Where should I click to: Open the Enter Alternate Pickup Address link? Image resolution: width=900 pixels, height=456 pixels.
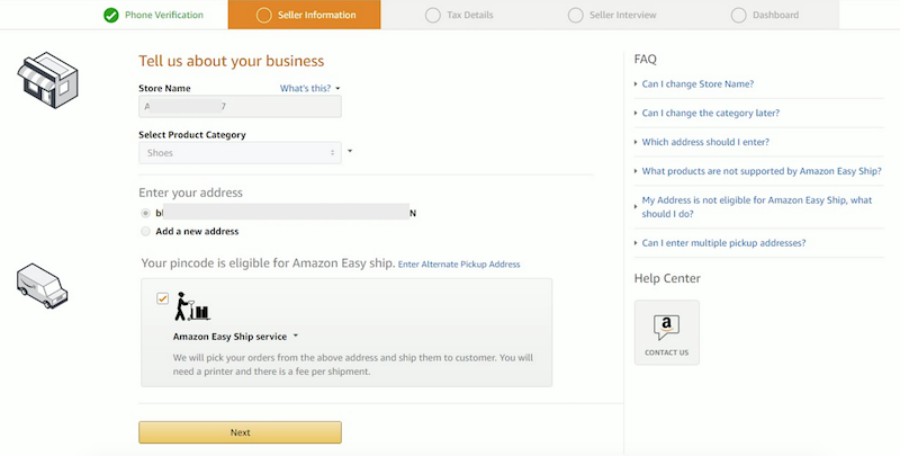pyautogui.click(x=459, y=264)
